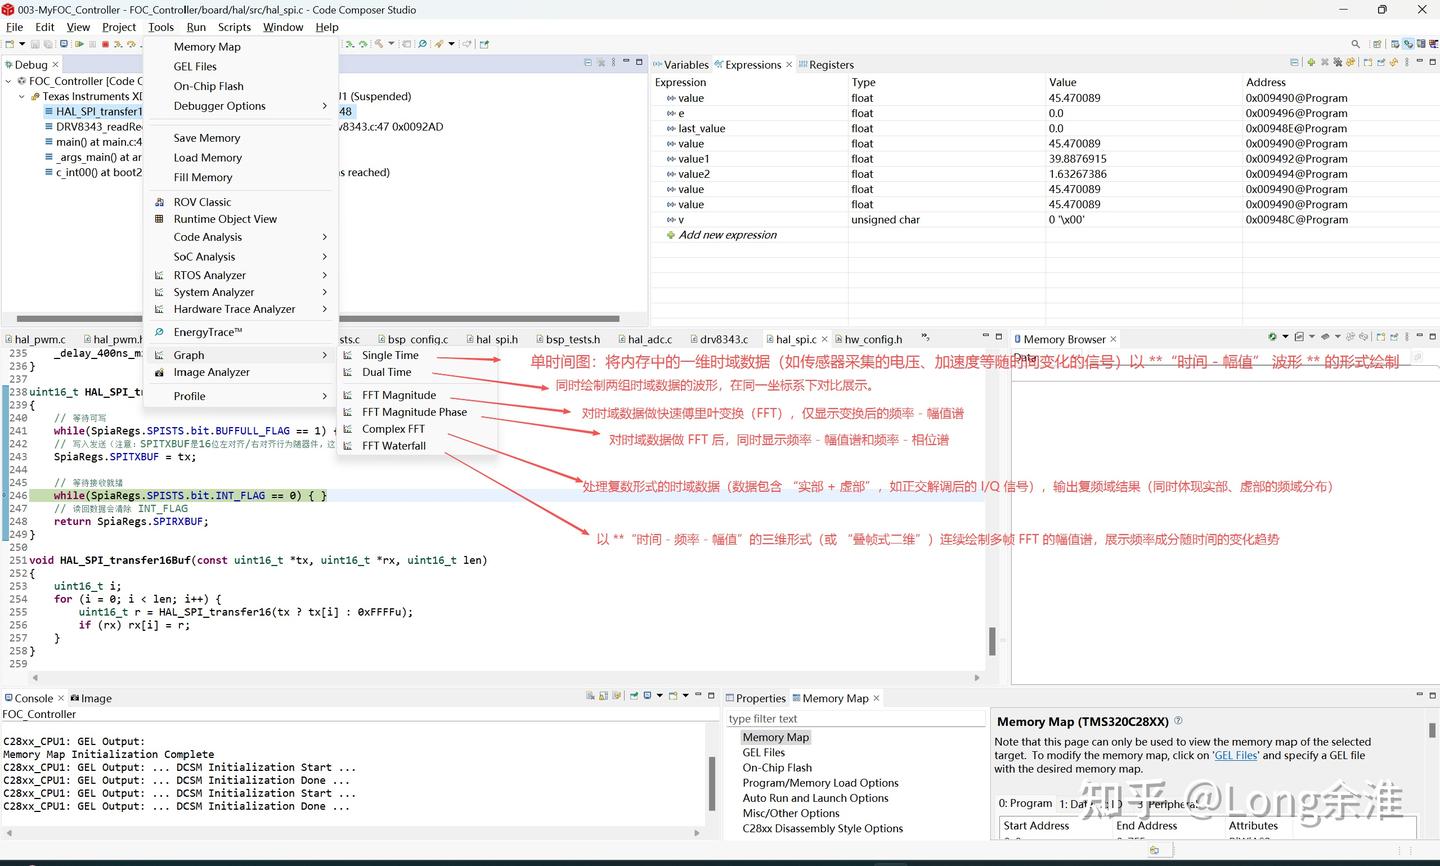The image size is (1440, 866).
Task: Click the type filter text field
Action: (855, 718)
